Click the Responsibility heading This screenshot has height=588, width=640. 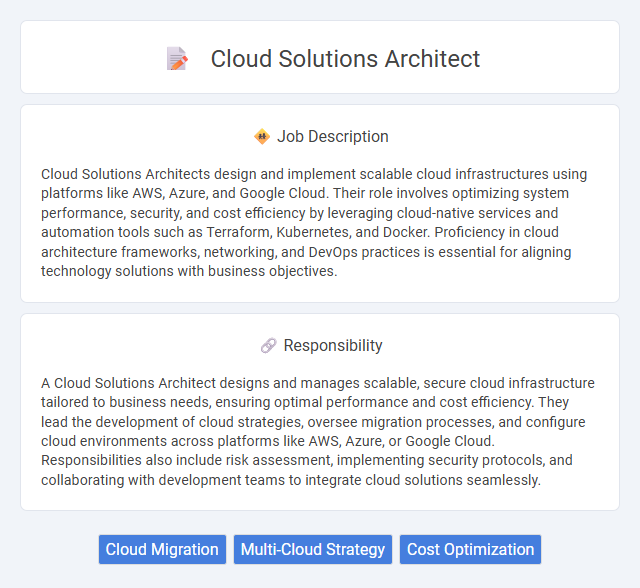pyautogui.click(x=333, y=346)
